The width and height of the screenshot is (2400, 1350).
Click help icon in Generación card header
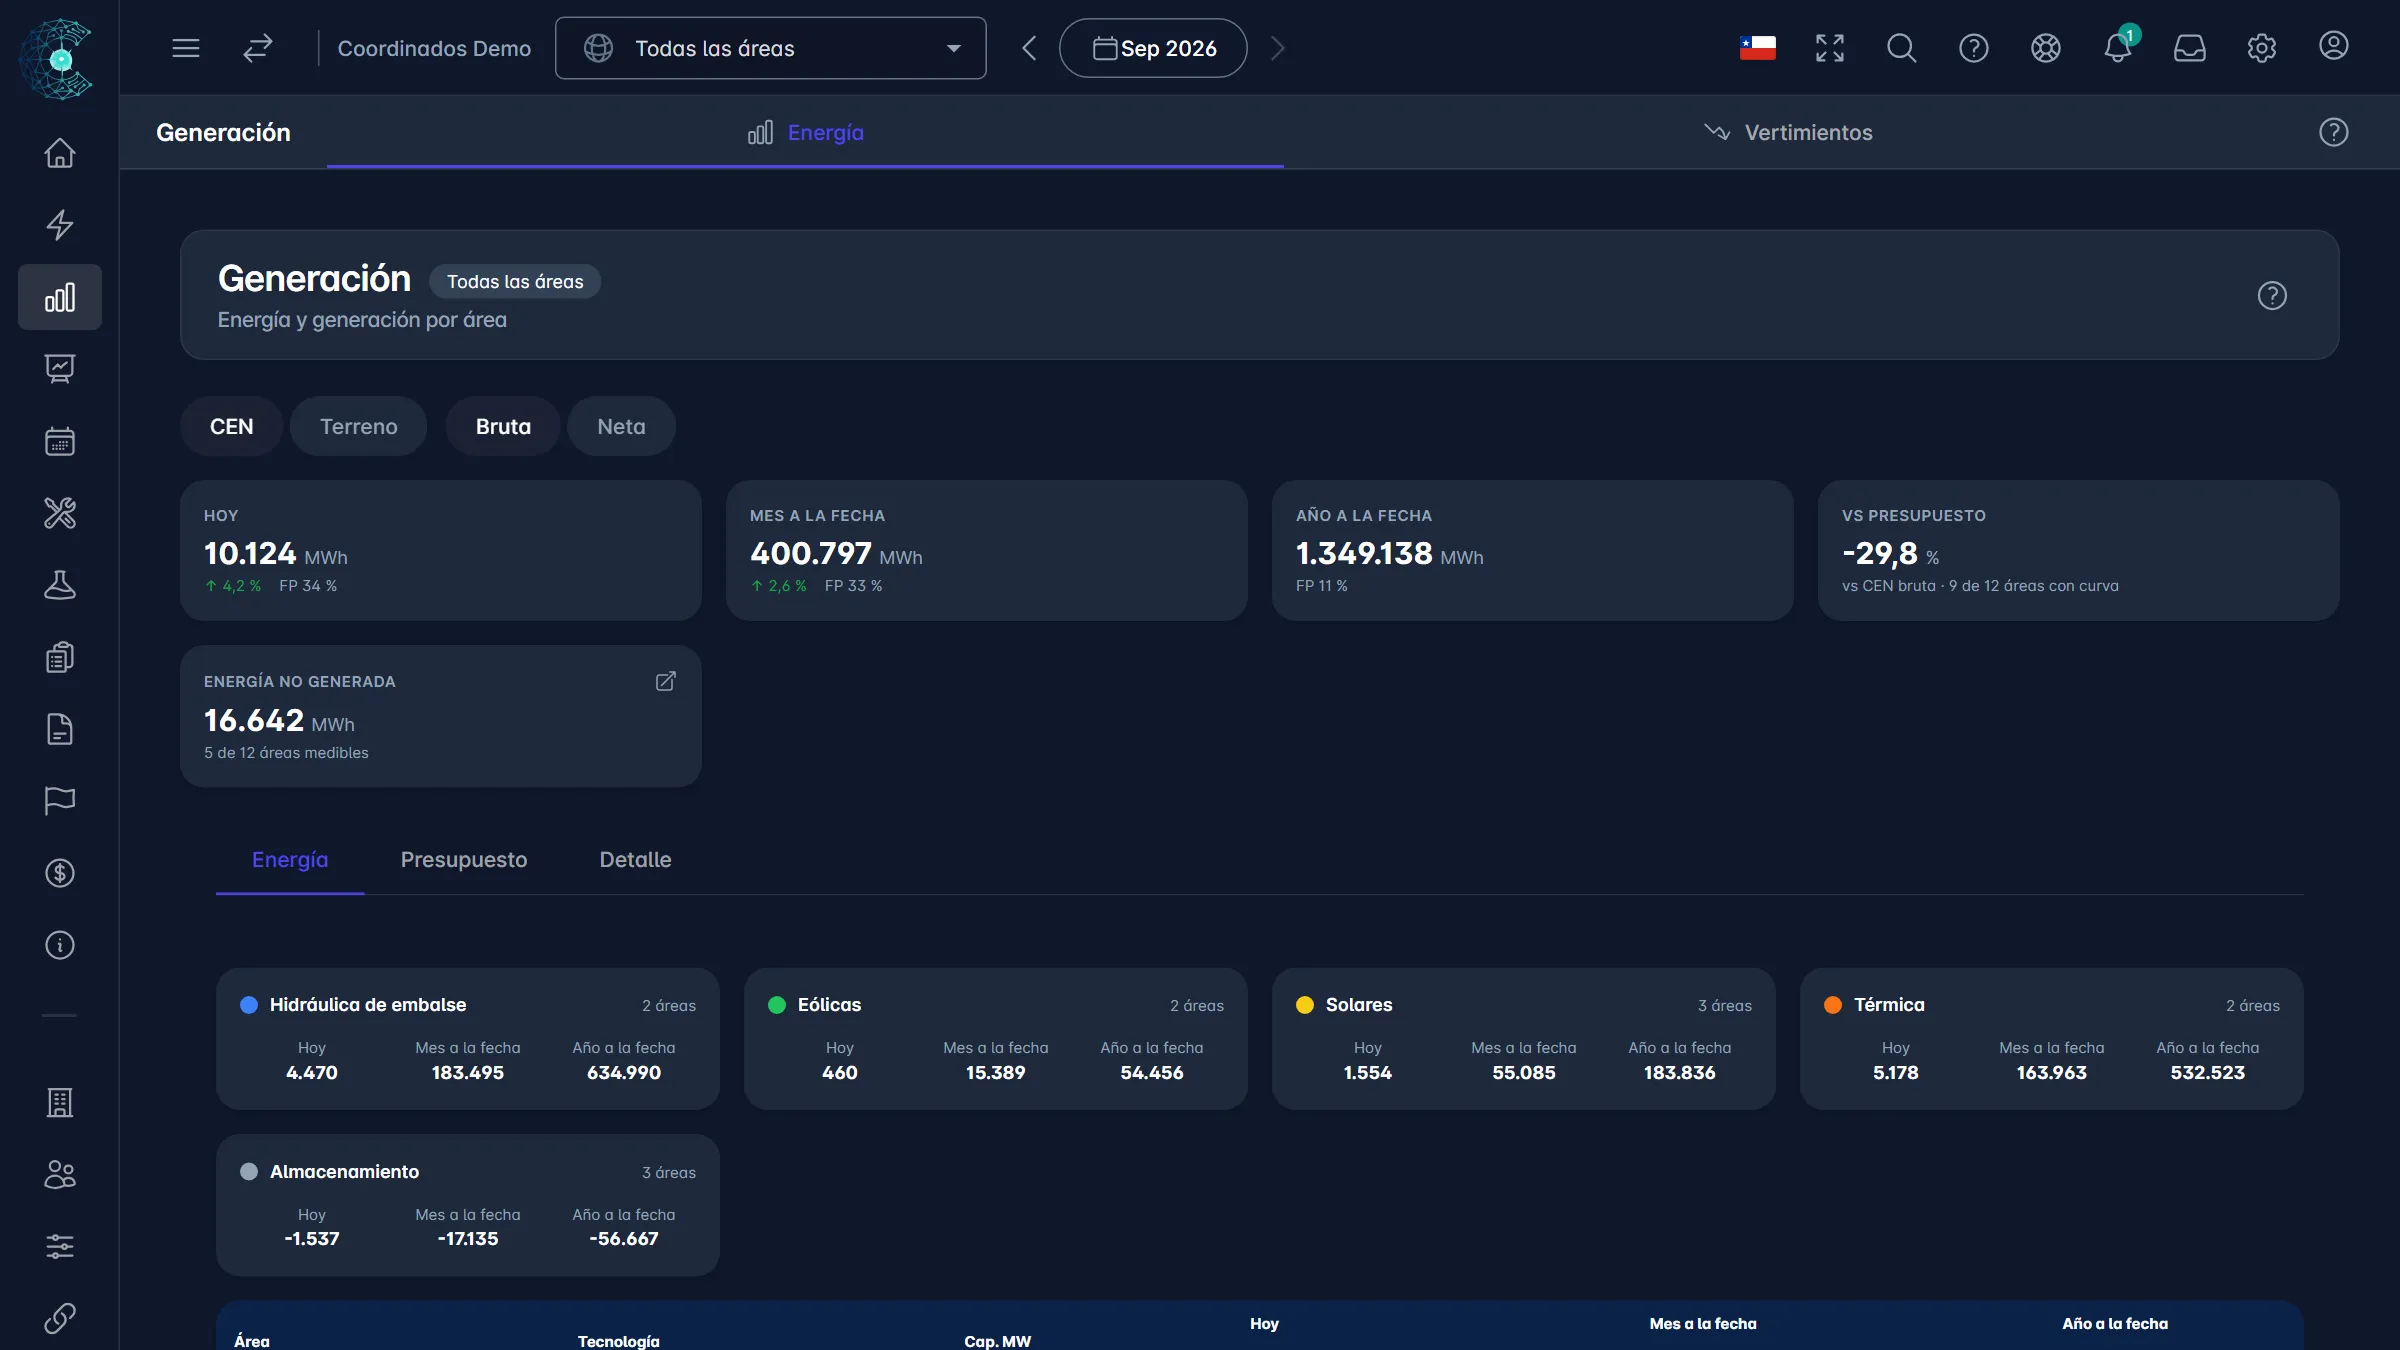2272,296
